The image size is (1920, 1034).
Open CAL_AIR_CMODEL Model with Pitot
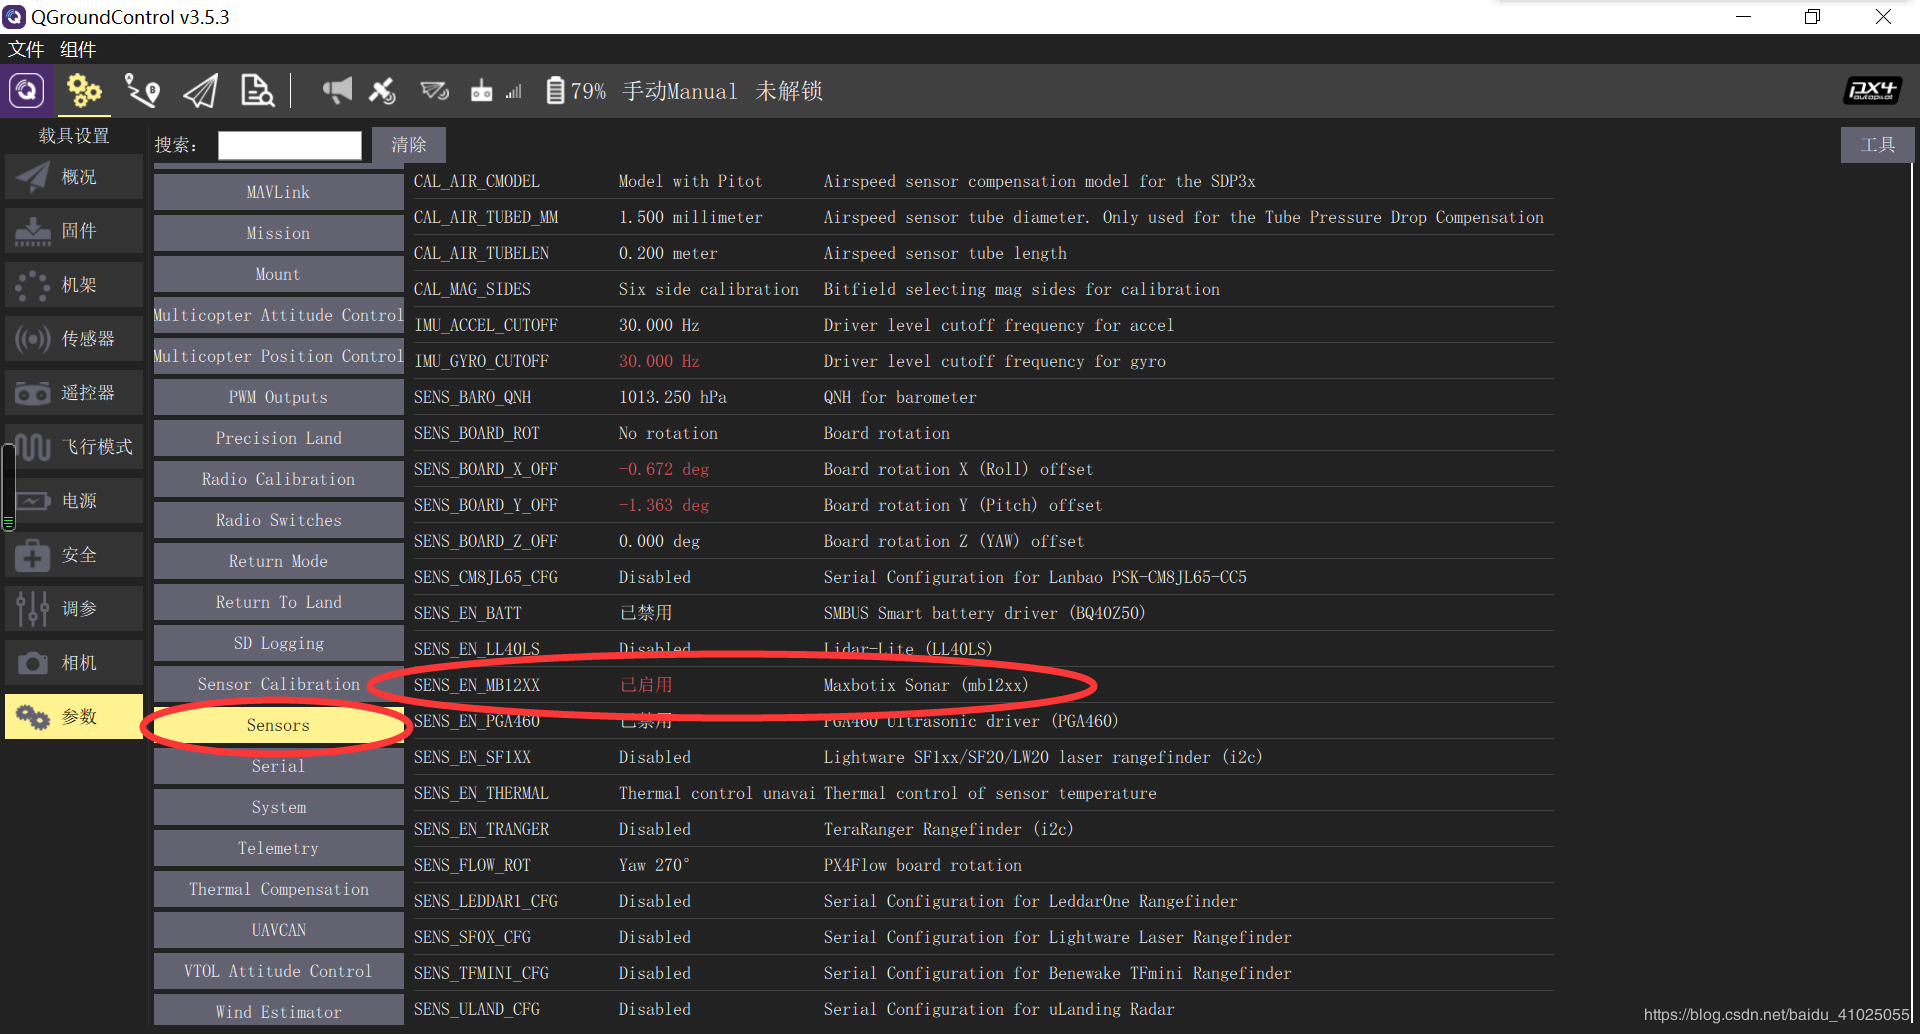(x=982, y=181)
